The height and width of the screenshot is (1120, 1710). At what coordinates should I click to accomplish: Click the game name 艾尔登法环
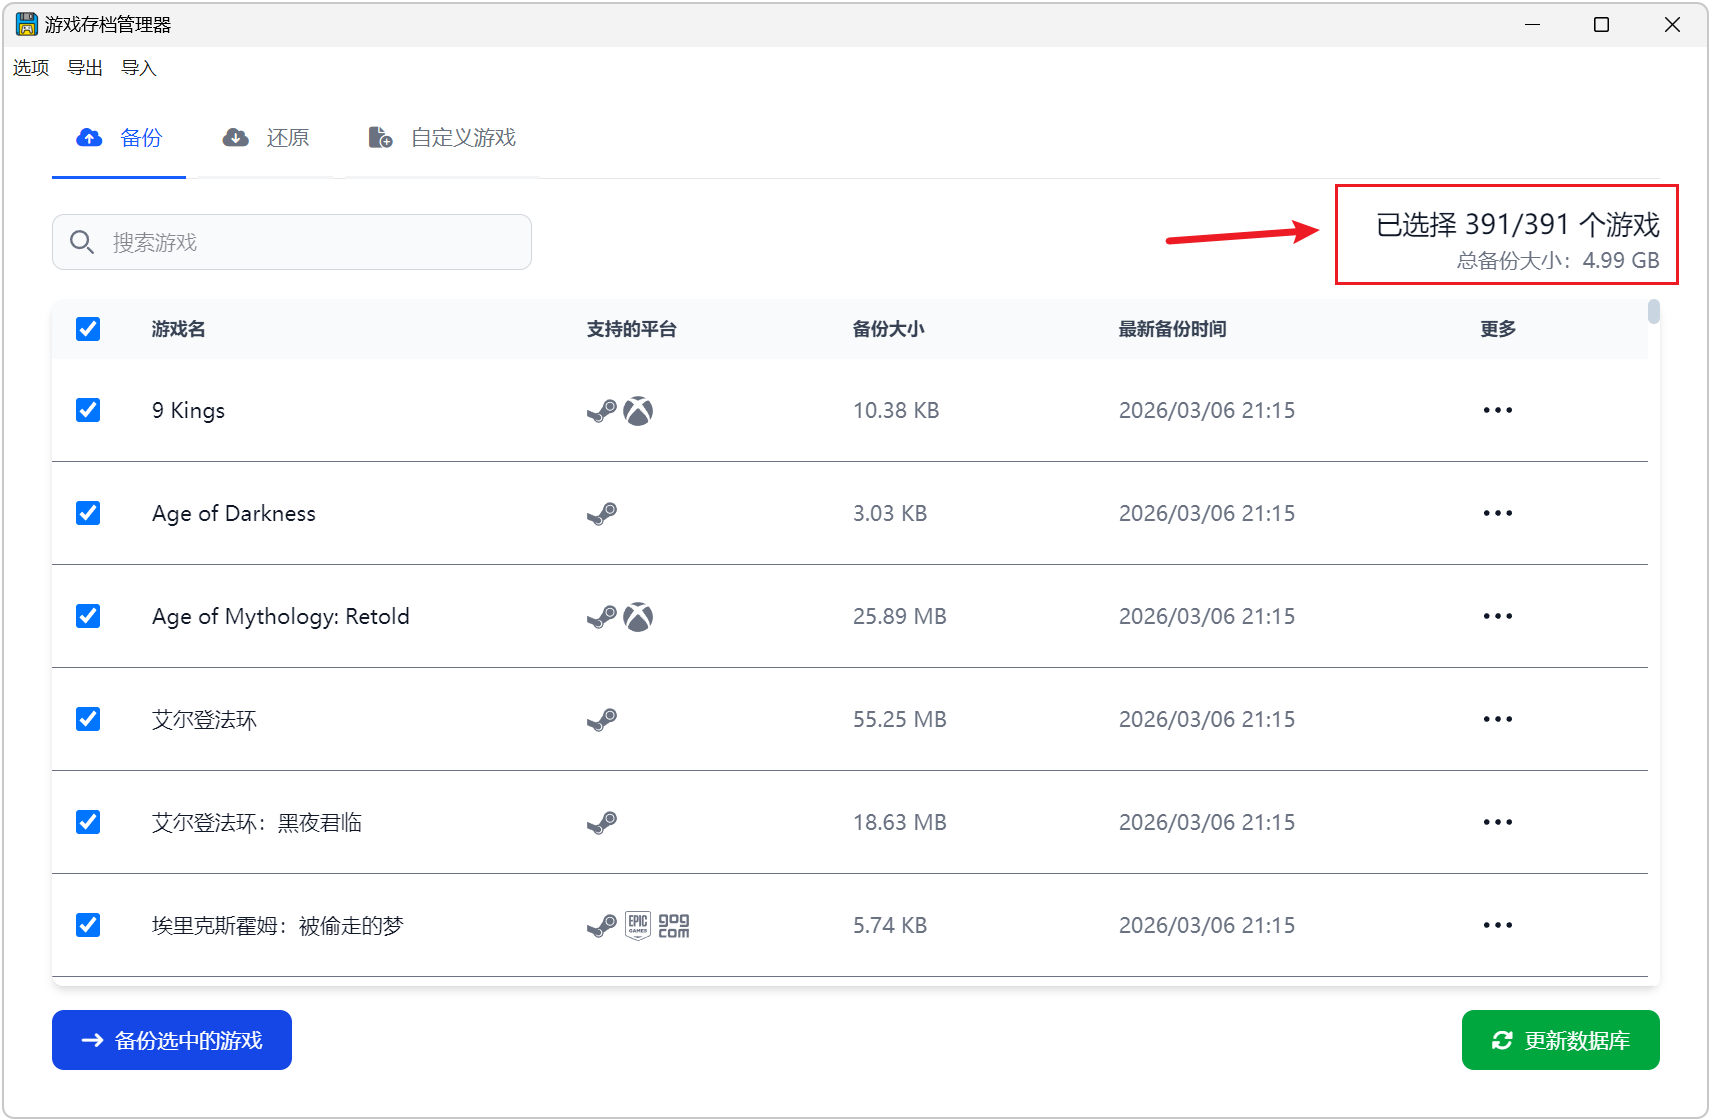click(x=205, y=720)
